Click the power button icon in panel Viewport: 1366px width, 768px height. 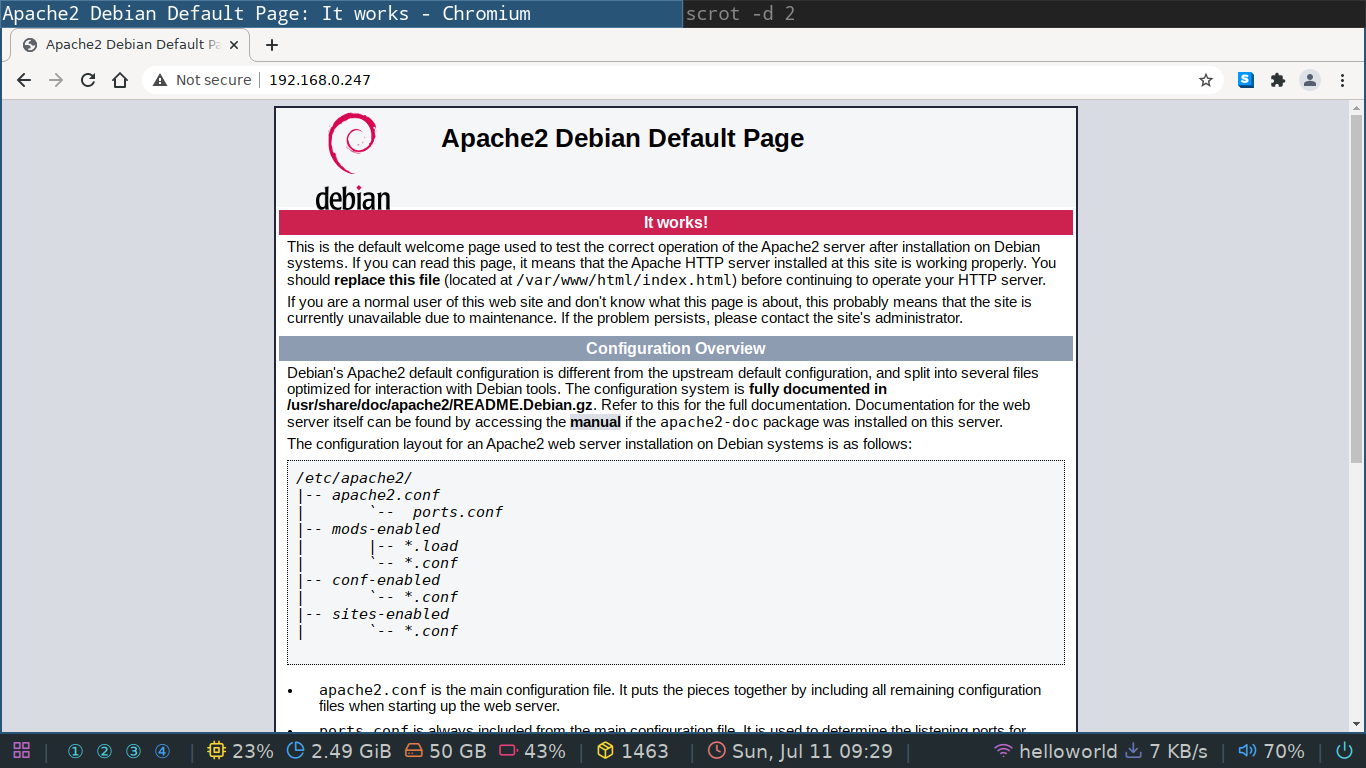click(x=1344, y=751)
